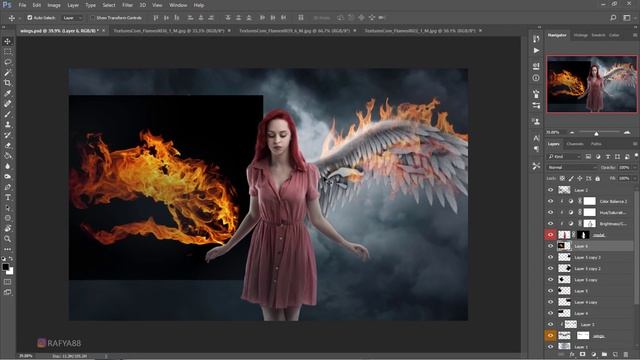Open the Character panel icon
Viewport: 640px width, 360px height.
click(536, 139)
